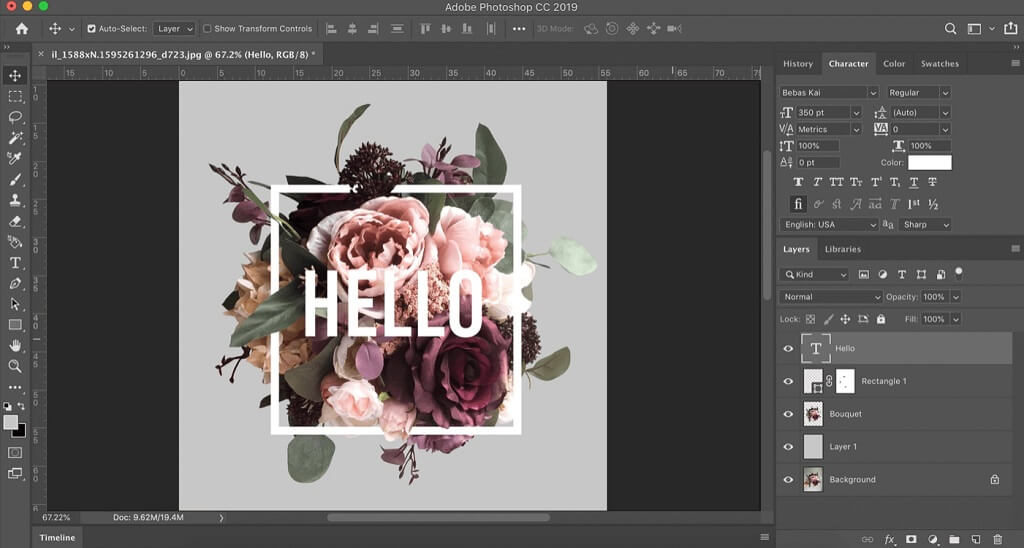Open the search magnifier in options bar
Image resolution: width=1024 pixels, height=548 pixels.
coord(950,29)
